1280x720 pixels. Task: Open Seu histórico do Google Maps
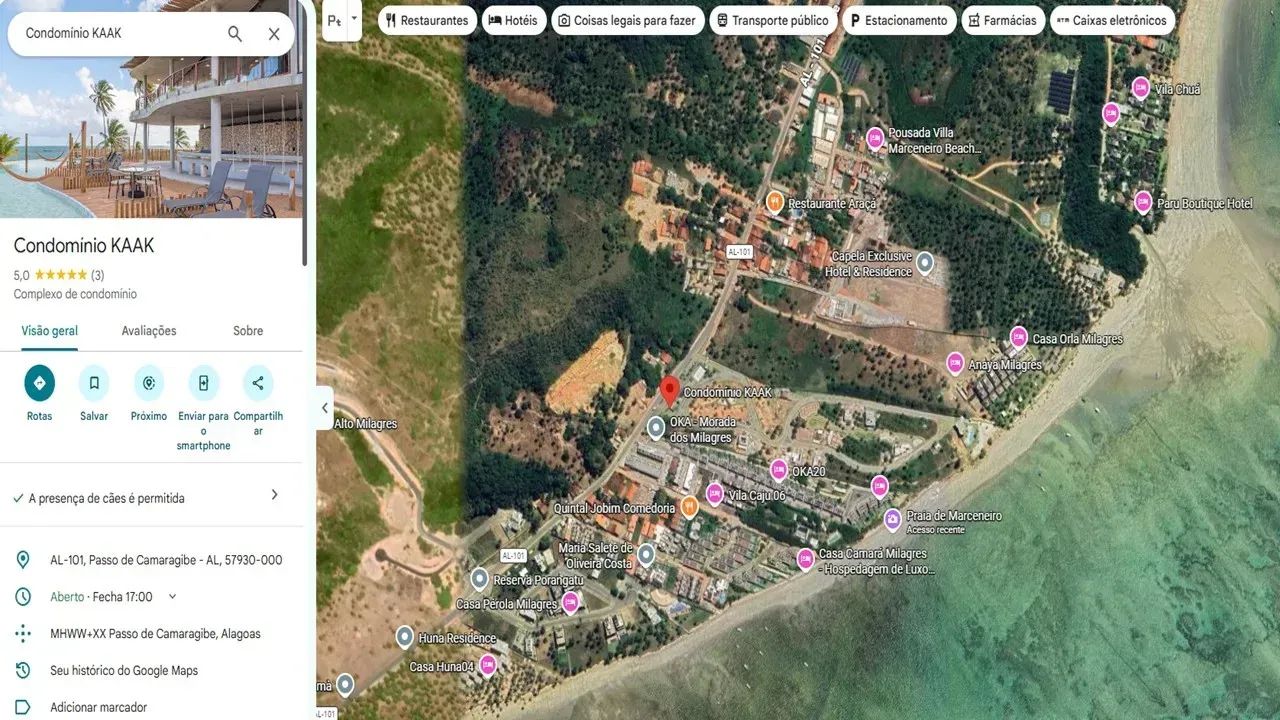point(151,671)
